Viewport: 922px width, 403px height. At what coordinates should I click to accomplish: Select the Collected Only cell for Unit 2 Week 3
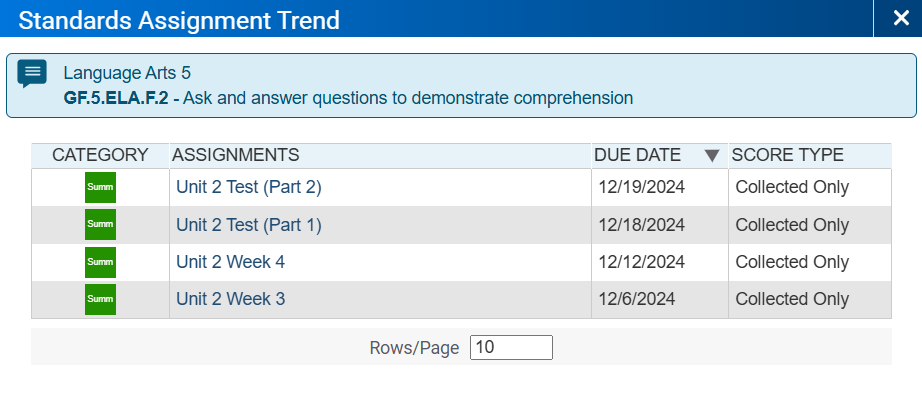point(810,299)
